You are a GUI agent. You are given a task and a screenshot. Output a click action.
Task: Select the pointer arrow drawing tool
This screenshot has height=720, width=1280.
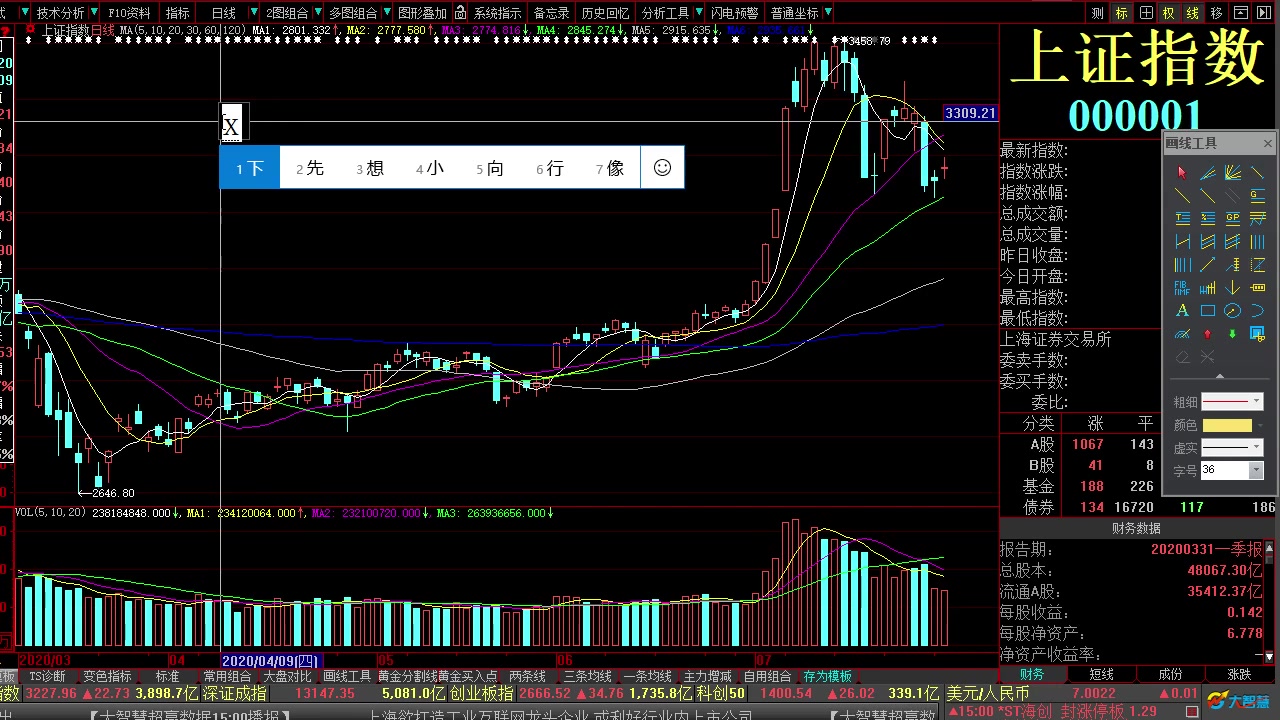[x=1182, y=173]
